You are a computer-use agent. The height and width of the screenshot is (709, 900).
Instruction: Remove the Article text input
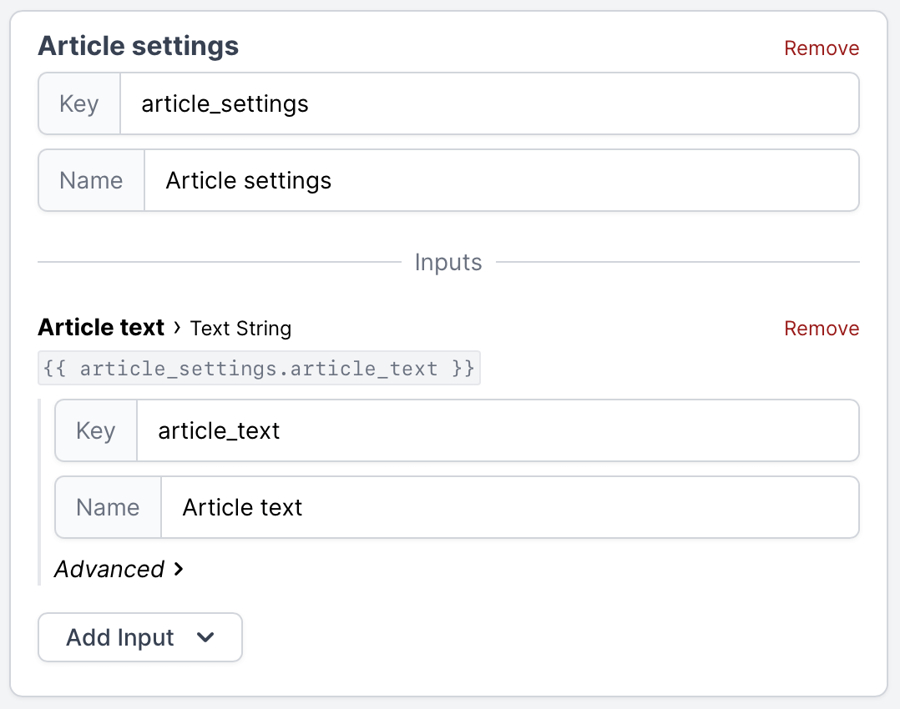pos(821,328)
